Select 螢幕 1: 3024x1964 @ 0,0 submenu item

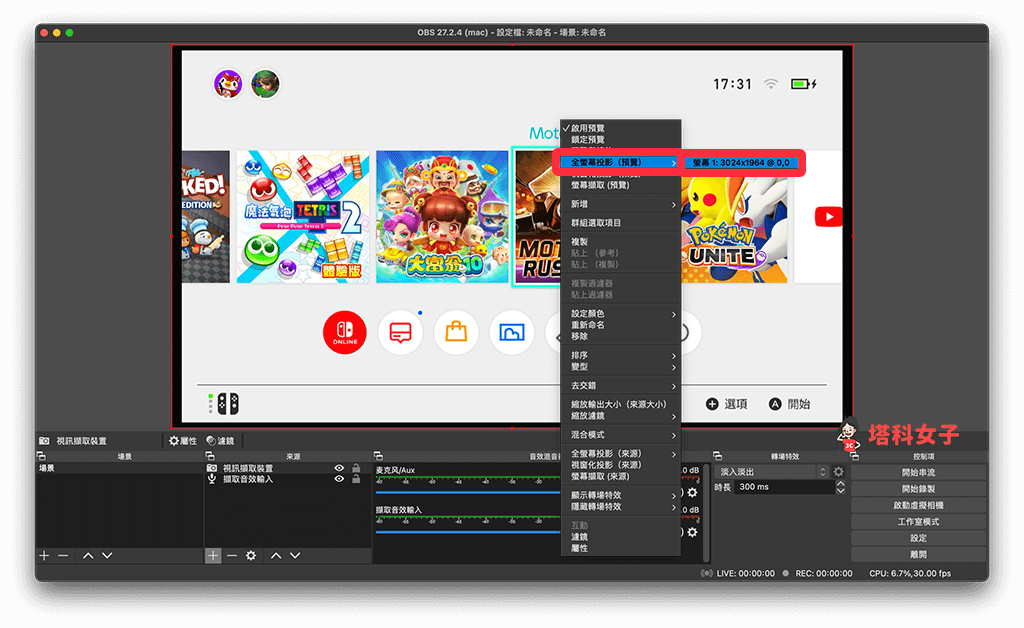pos(741,162)
